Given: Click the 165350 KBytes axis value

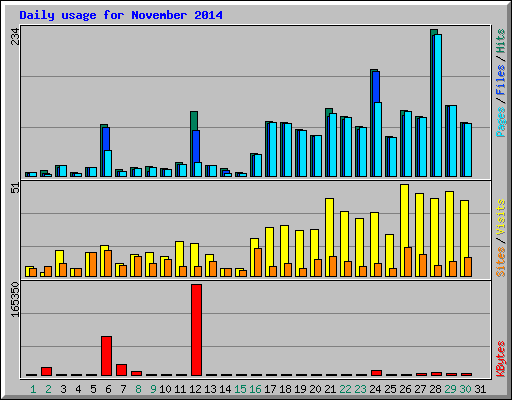Looking at the screenshot, I should click(15, 299).
